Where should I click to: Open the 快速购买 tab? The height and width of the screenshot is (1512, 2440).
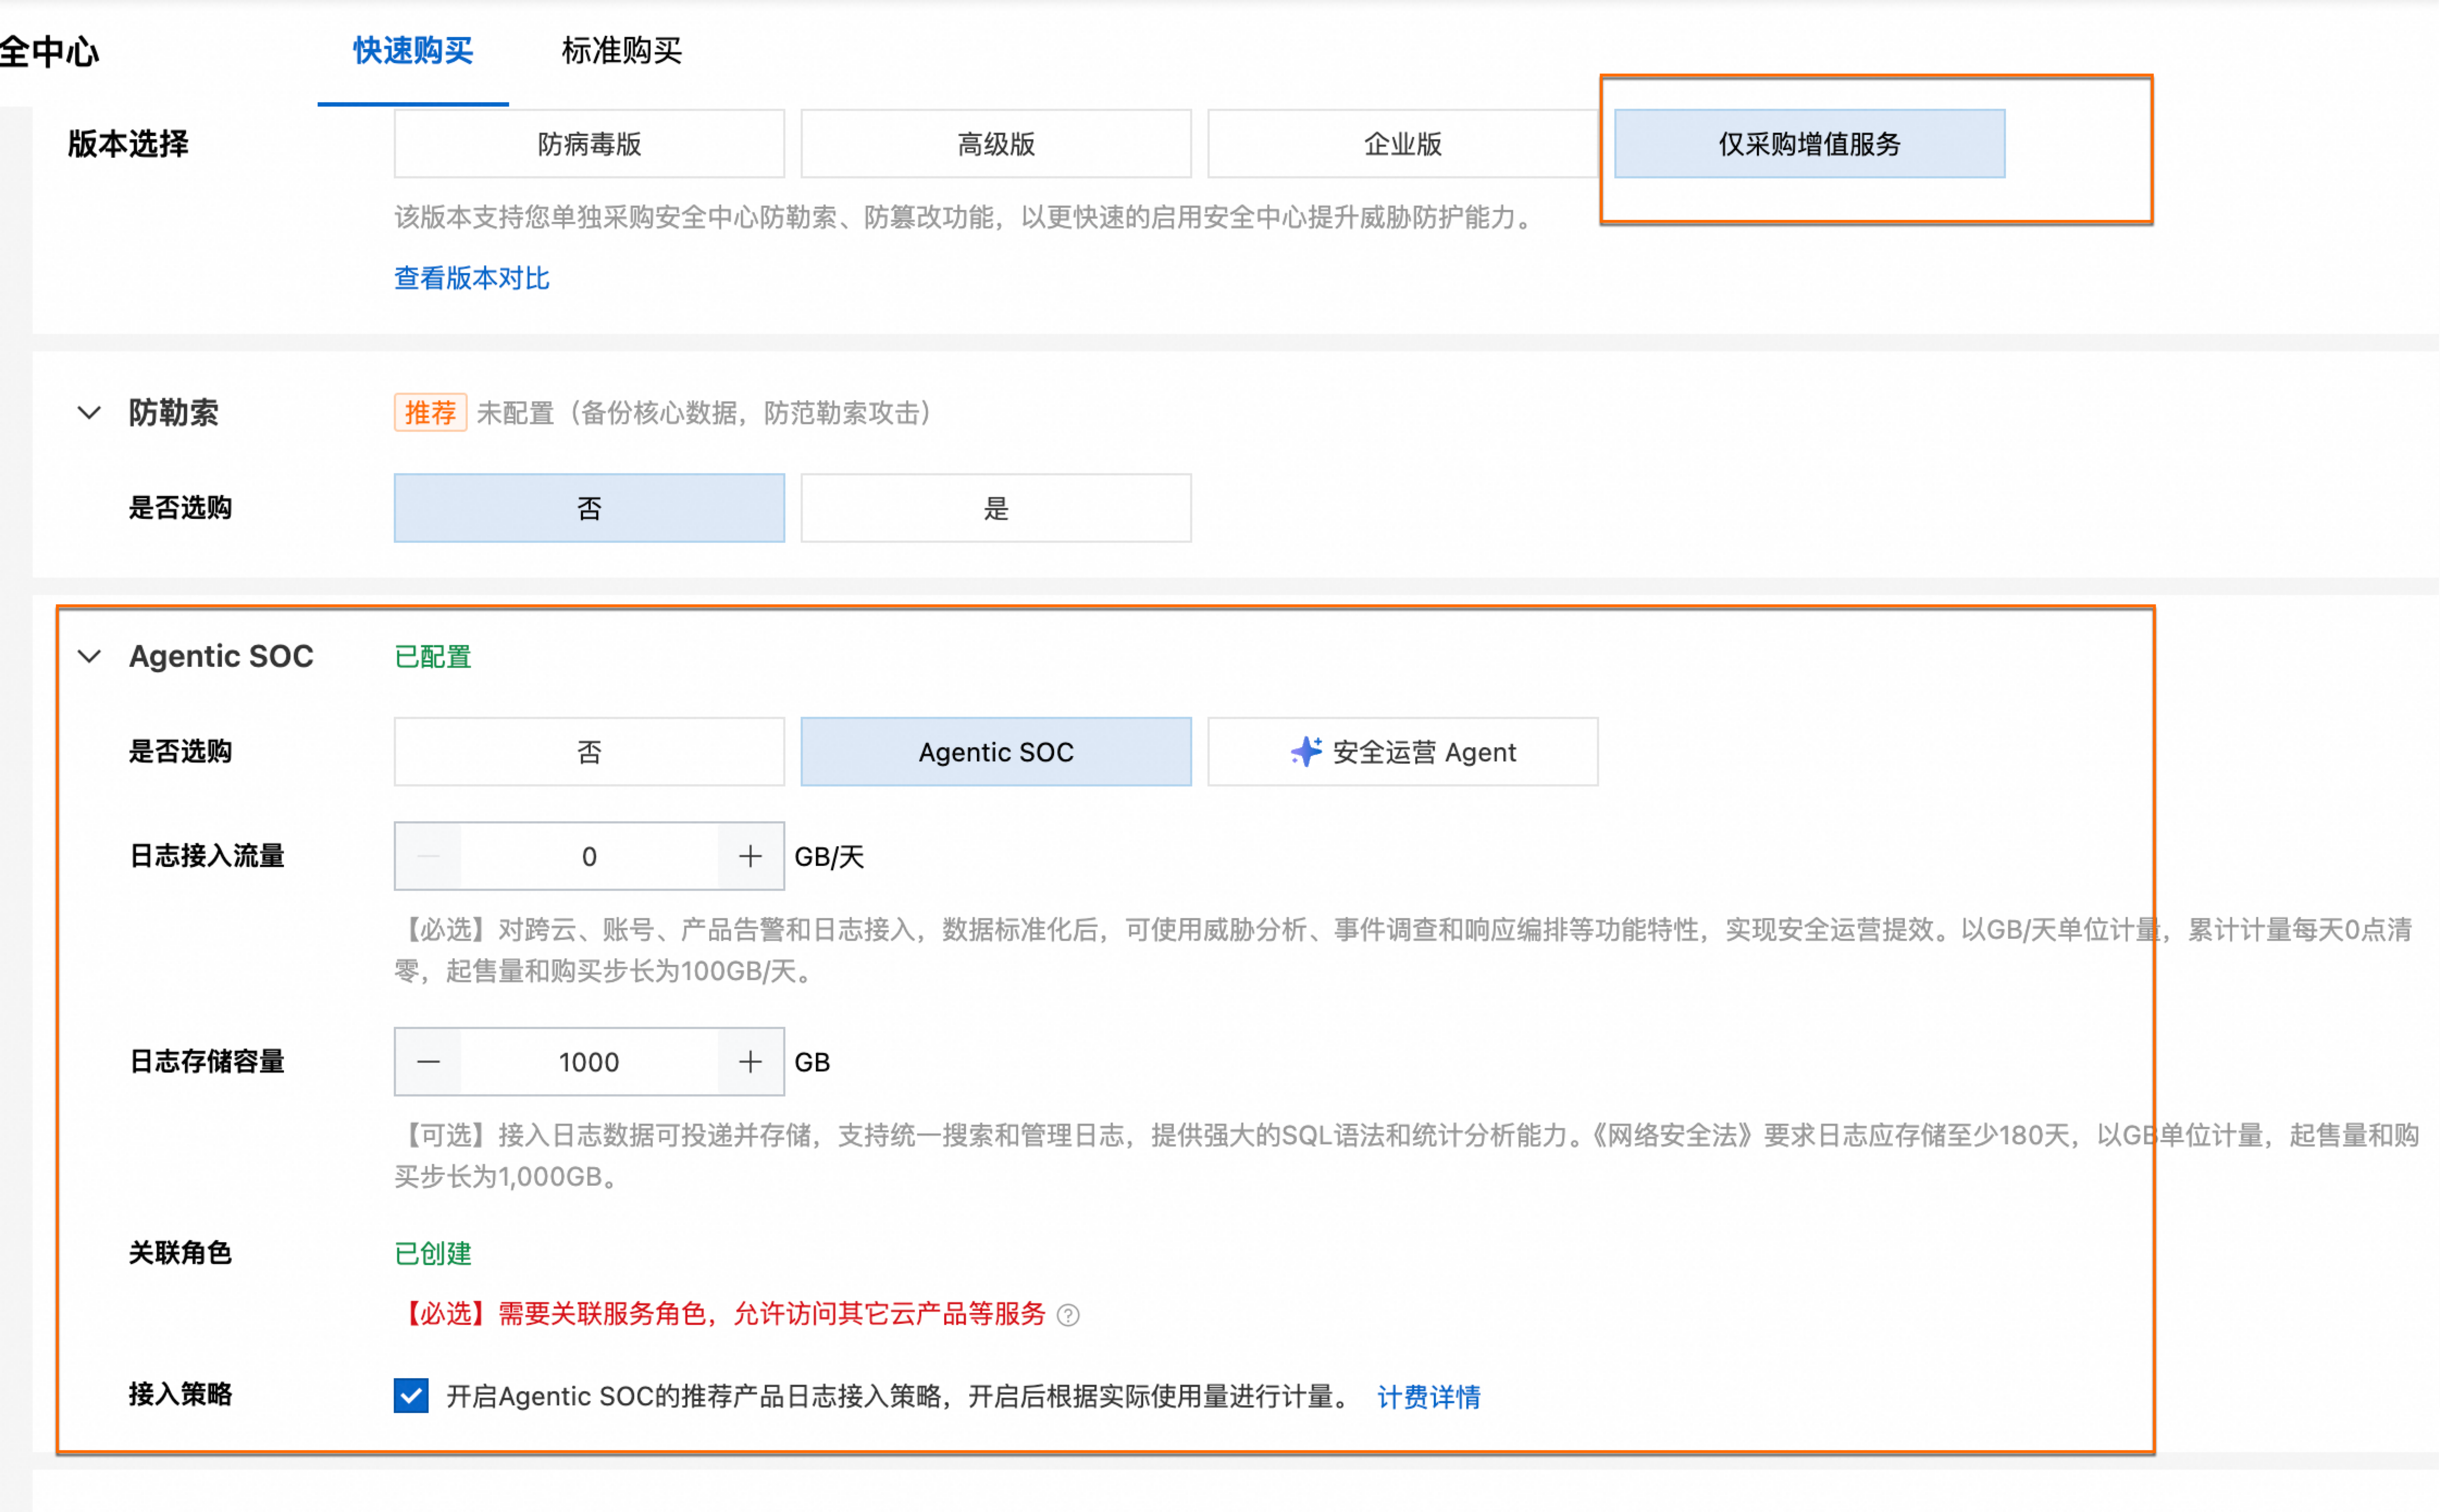413,50
